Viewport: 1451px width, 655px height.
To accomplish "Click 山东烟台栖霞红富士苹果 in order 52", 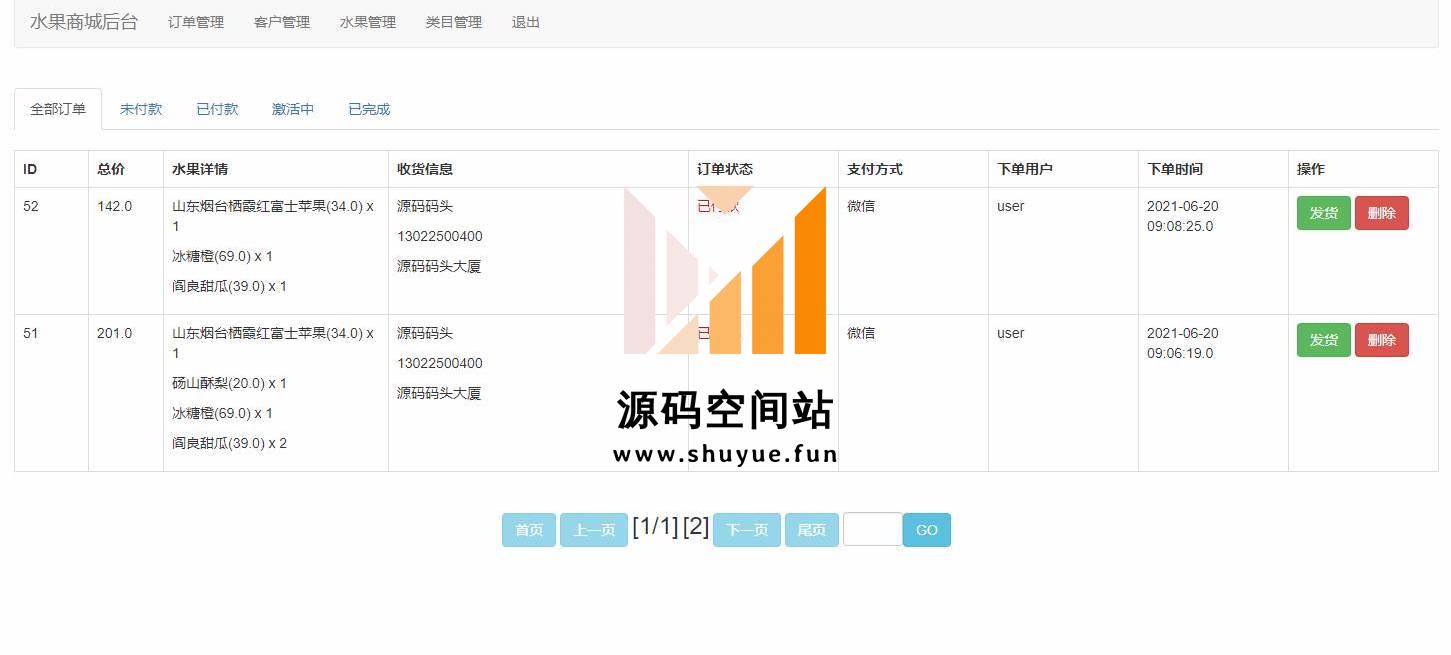I will [x=273, y=216].
